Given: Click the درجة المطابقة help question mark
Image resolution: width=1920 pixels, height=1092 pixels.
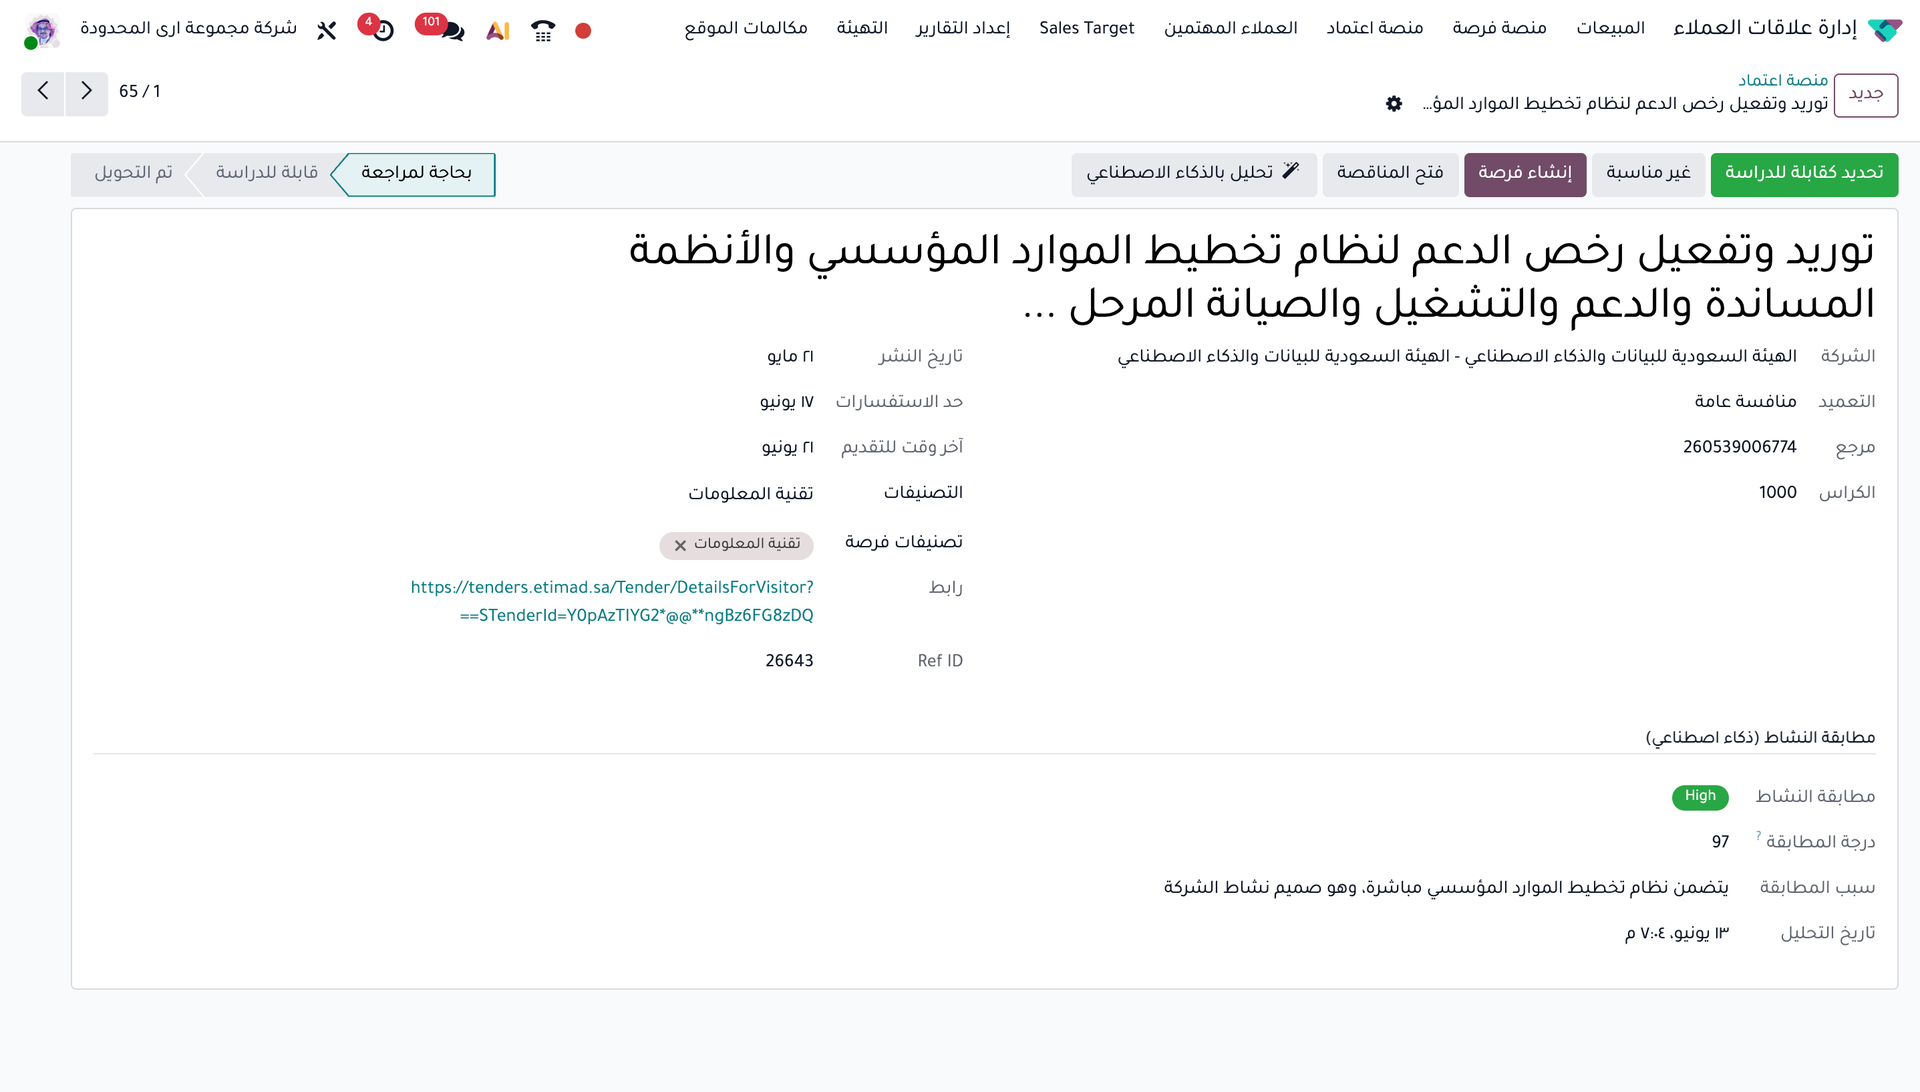Looking at the screenshot, I should tap(1758, 835).
